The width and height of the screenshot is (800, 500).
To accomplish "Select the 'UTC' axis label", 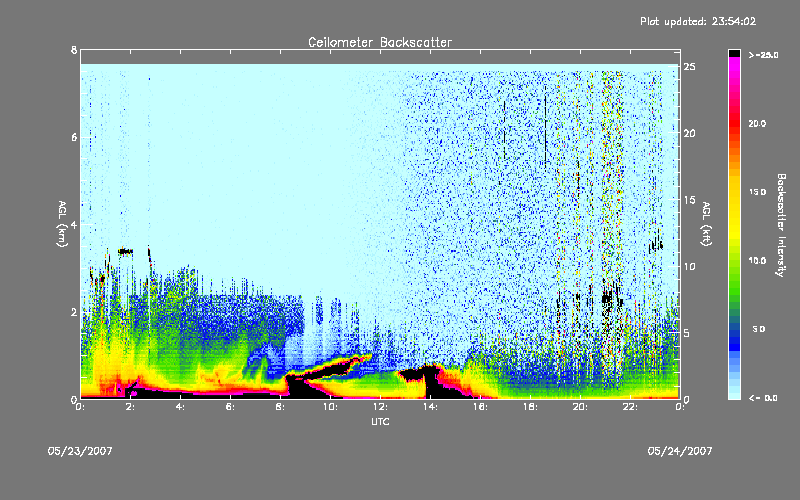I will click(380, 421).
